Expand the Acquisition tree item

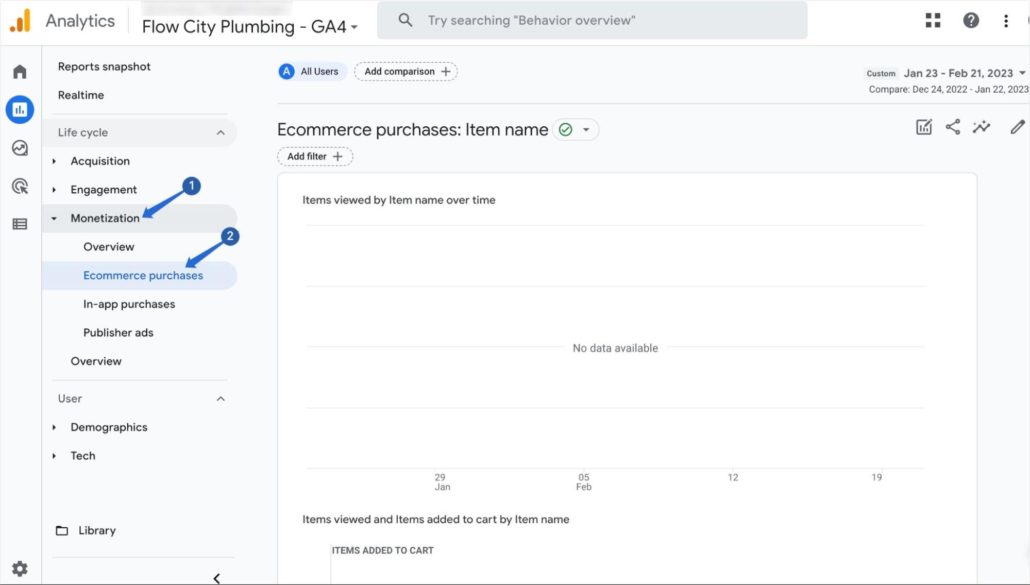pyautogui.click(x=54, y=161)
